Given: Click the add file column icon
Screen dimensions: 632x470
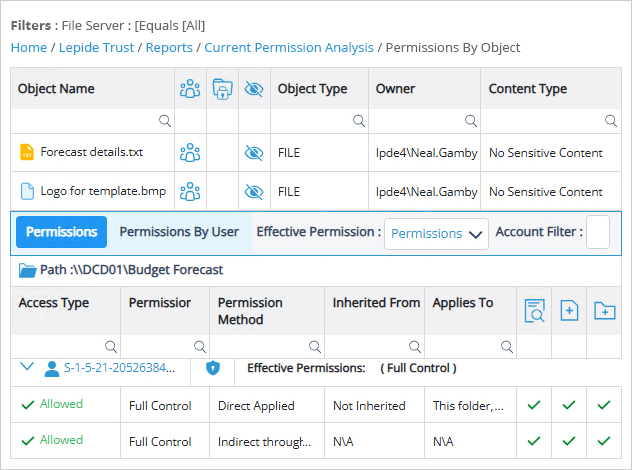Looking at the screenshot, I should [x=569, y=311].
